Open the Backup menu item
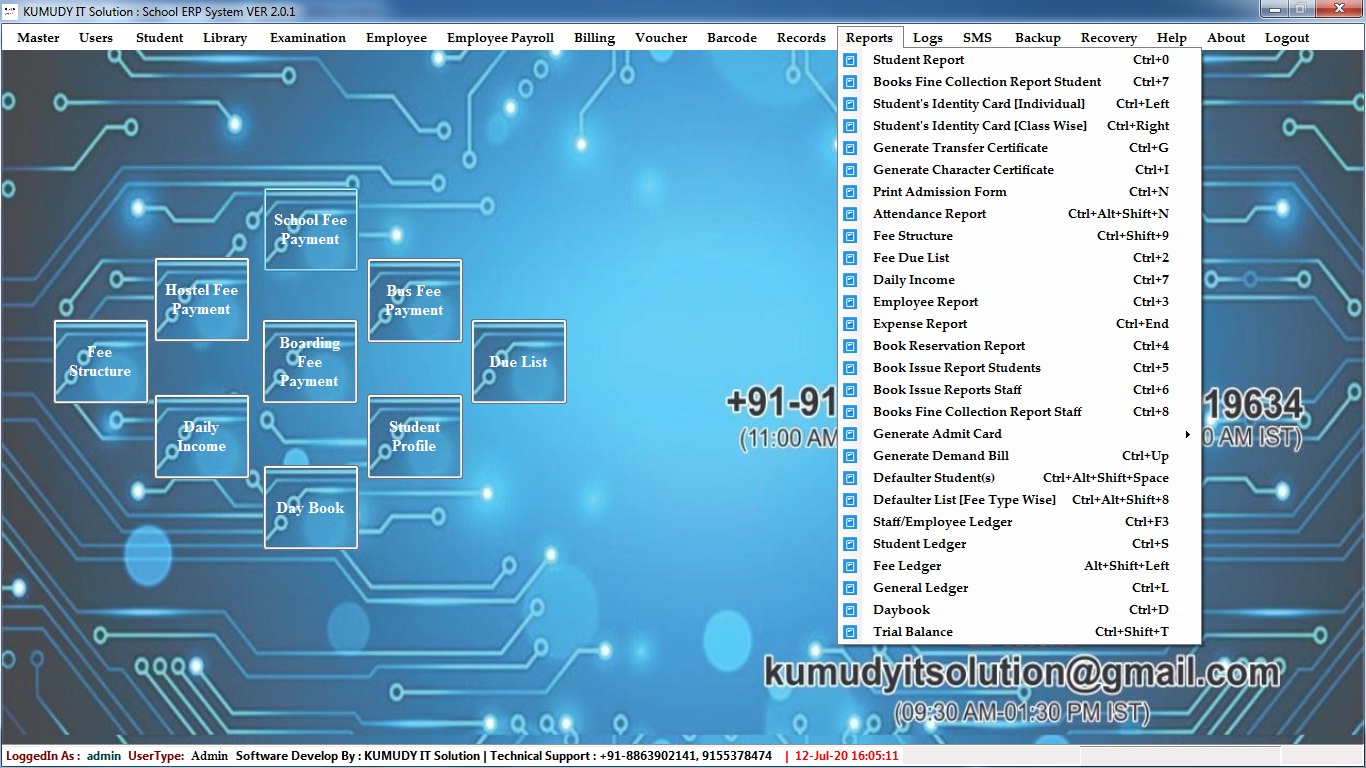1366x768 pixels. point(1037,38)
